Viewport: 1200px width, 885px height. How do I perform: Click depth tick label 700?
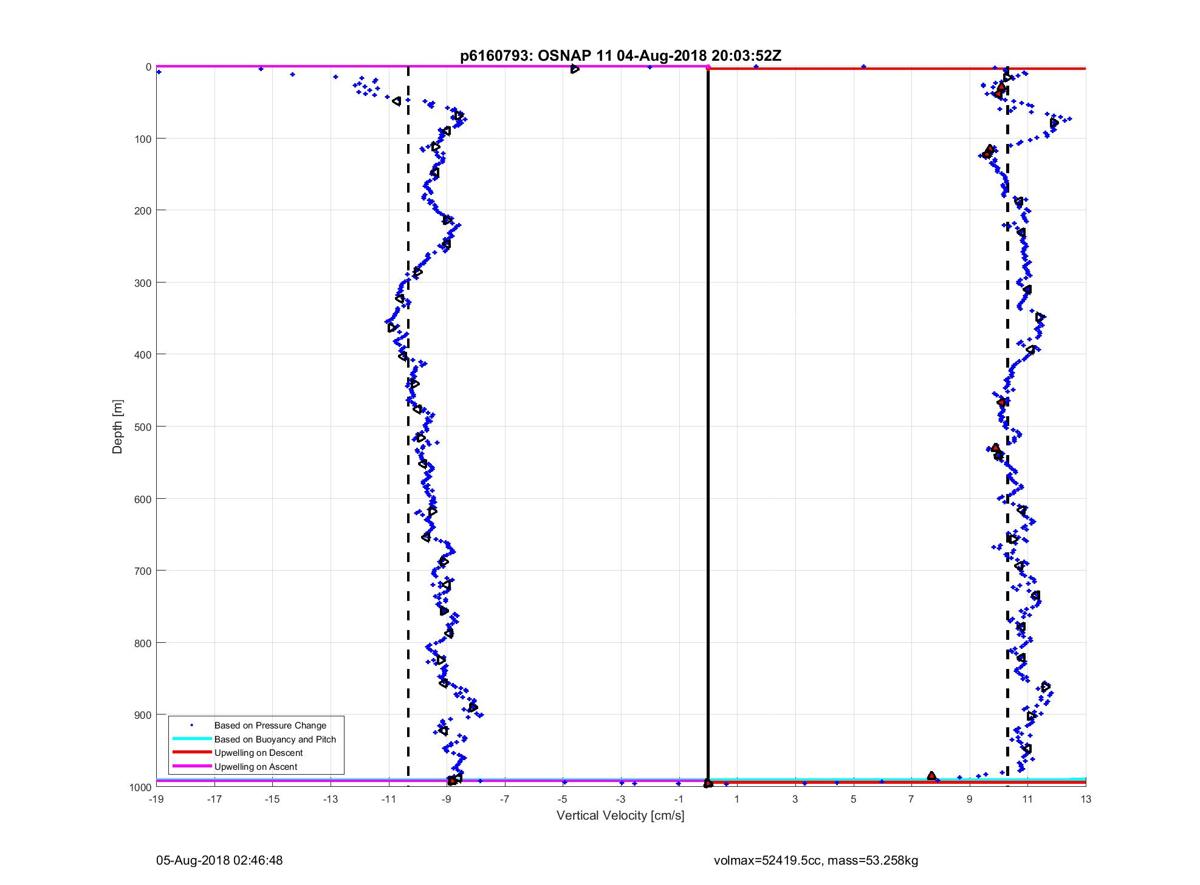pyautogui.click(x=142, y=571)
